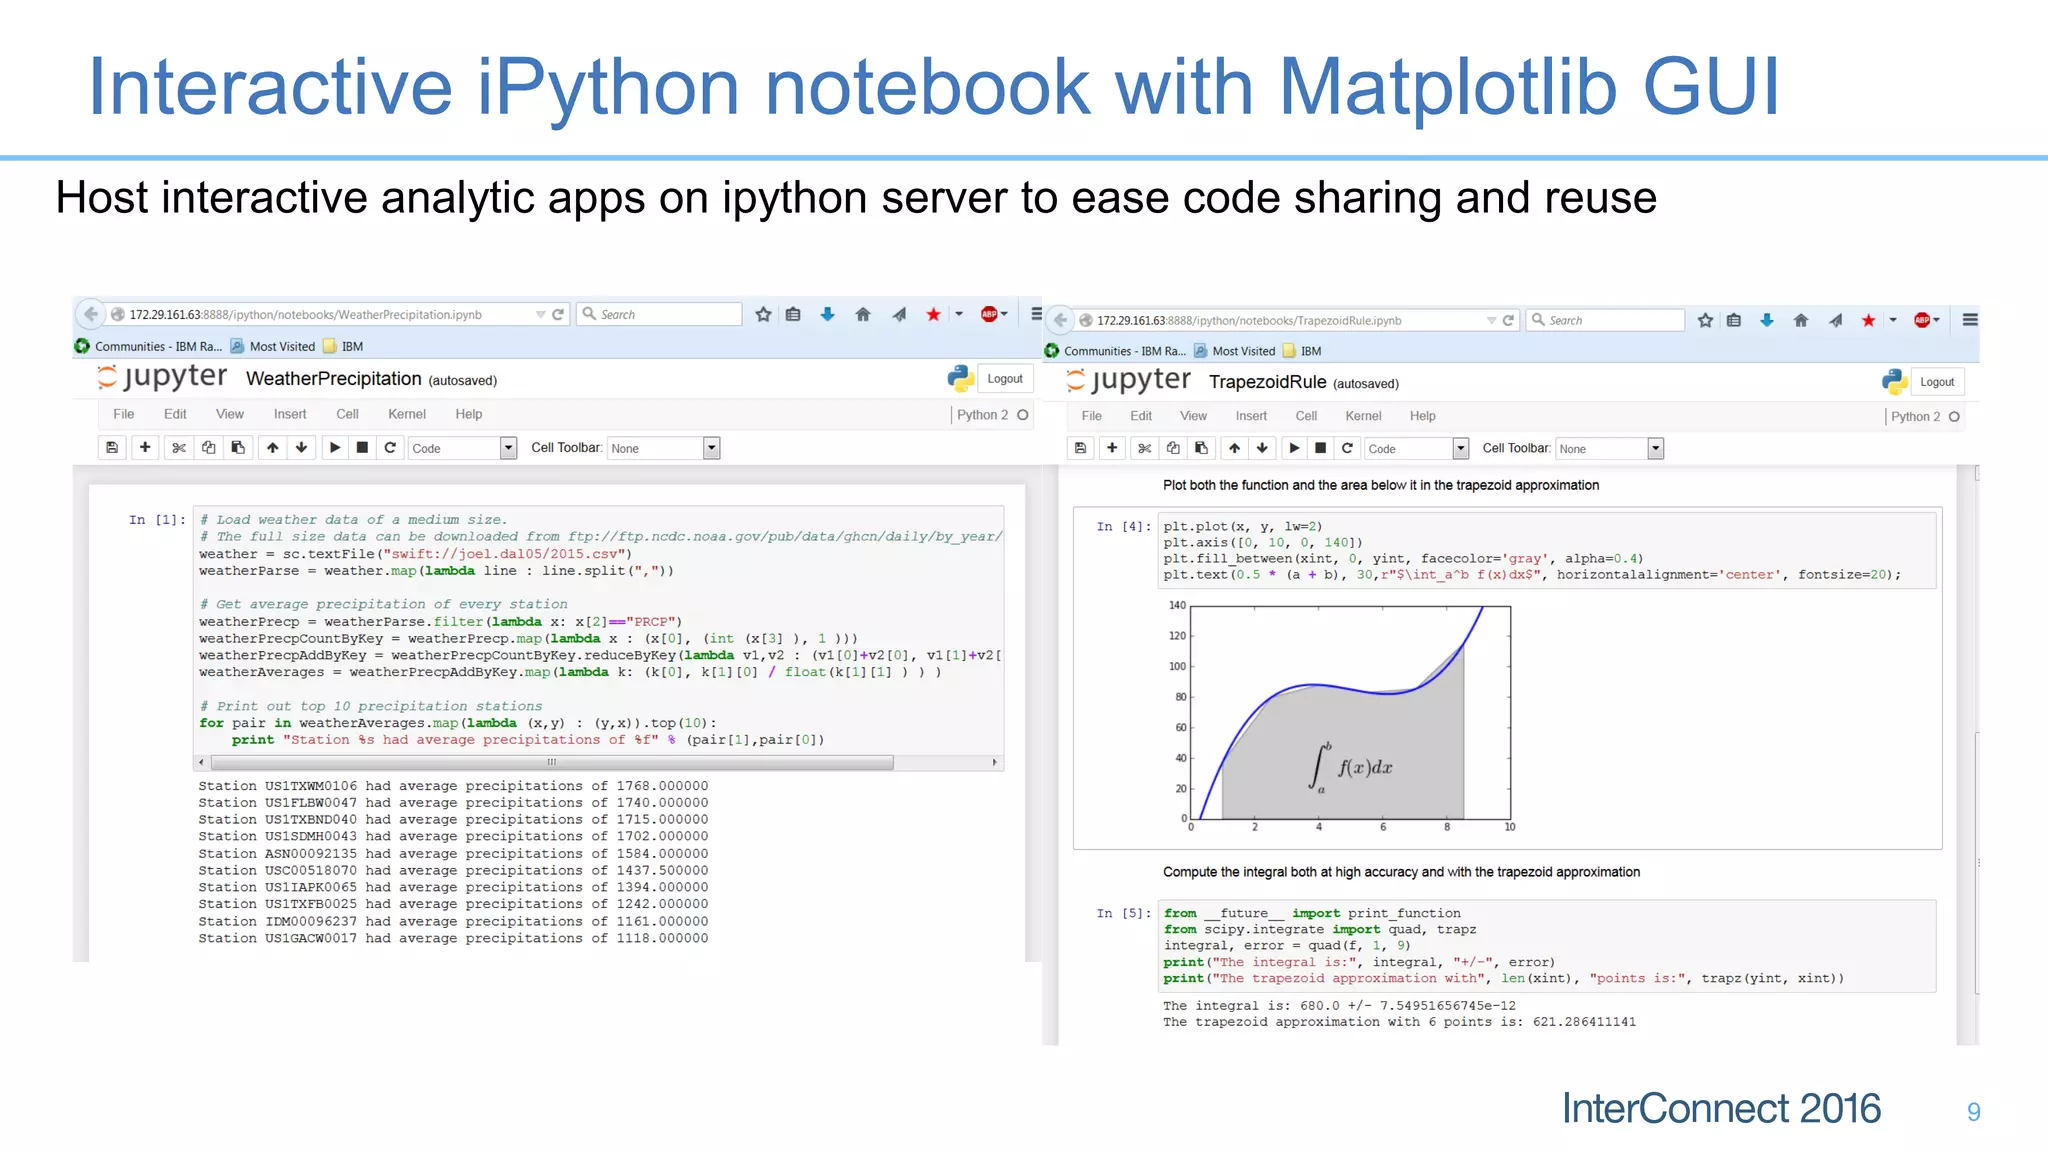Expand URL history dropdown in TrapezoidRule address bar

[1491, 320]
